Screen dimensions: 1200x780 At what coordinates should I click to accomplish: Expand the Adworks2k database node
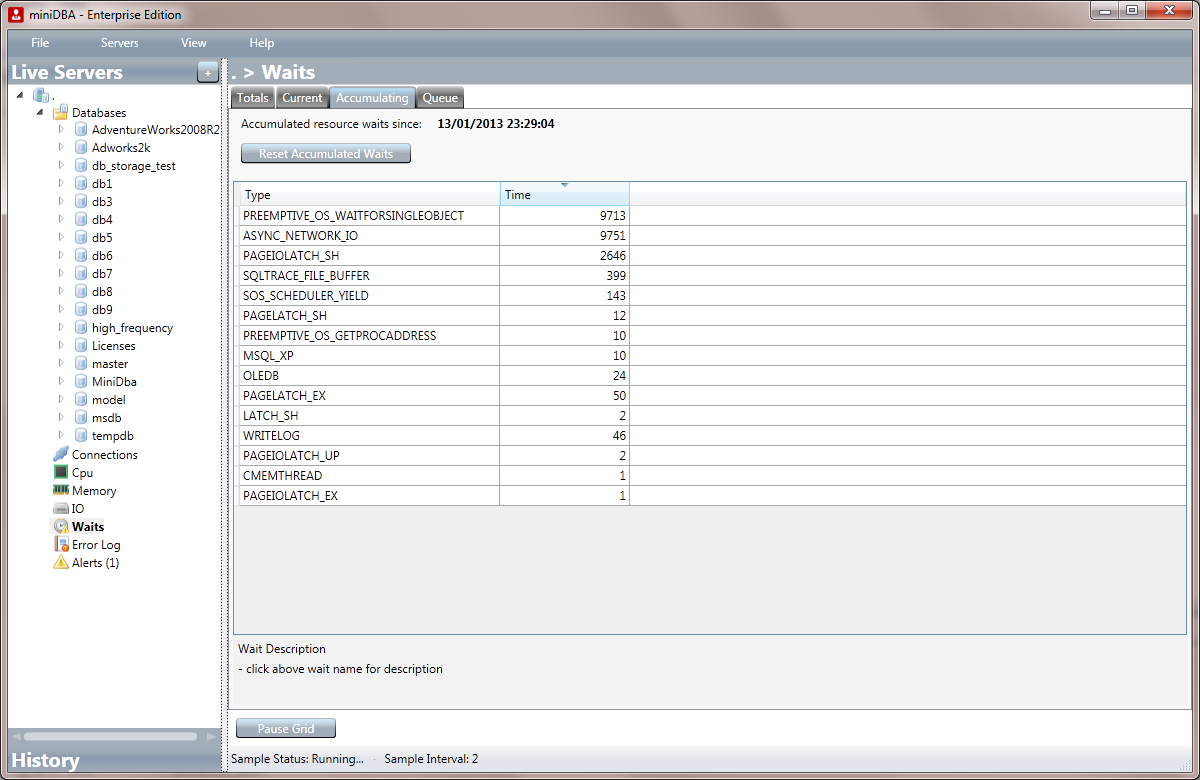[61, 148]
